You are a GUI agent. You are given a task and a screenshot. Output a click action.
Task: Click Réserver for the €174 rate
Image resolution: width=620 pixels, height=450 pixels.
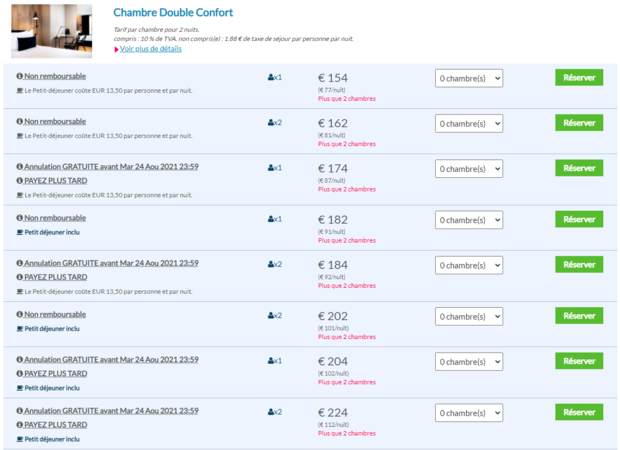coord(579,168)
